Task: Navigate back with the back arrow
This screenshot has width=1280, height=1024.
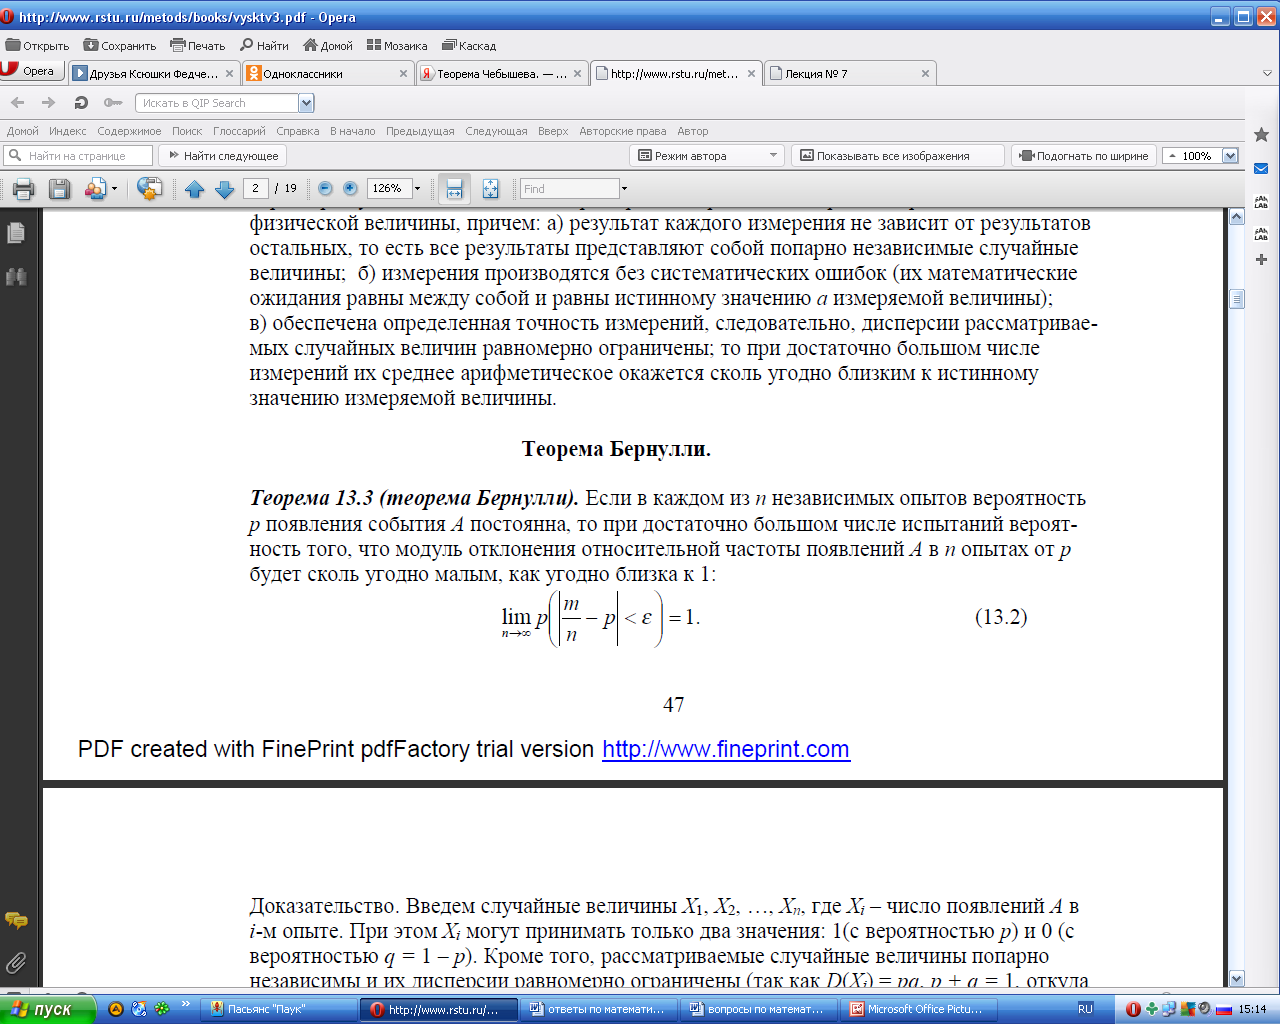Action: [x=18, y=103]
